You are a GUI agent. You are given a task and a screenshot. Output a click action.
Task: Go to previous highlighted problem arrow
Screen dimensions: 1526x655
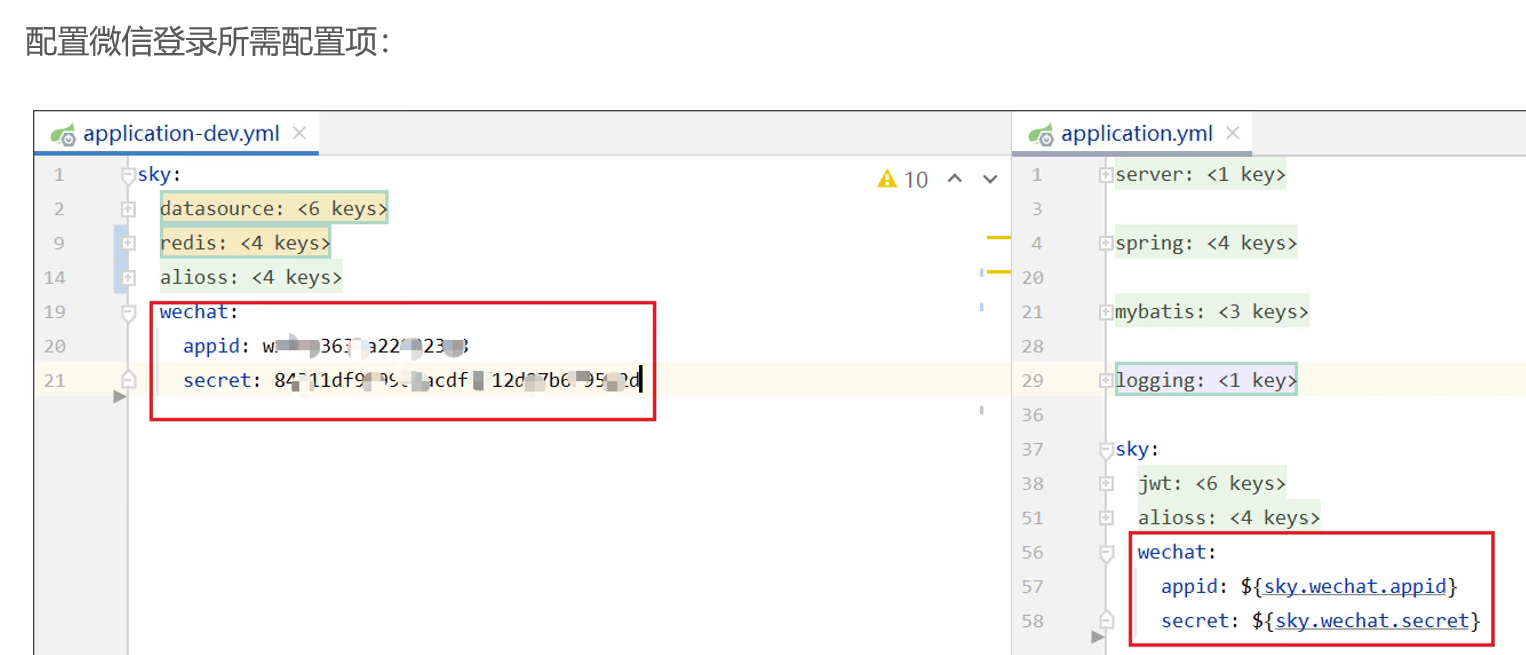954,179
